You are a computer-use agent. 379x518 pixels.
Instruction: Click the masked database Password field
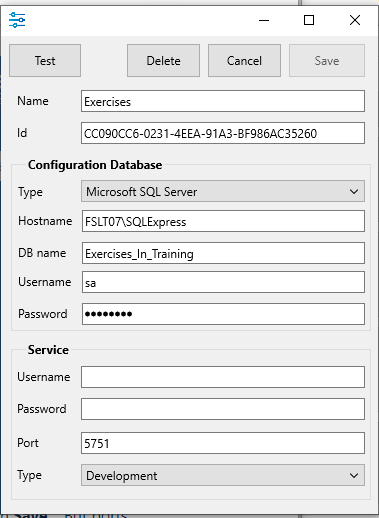[223, 314]
